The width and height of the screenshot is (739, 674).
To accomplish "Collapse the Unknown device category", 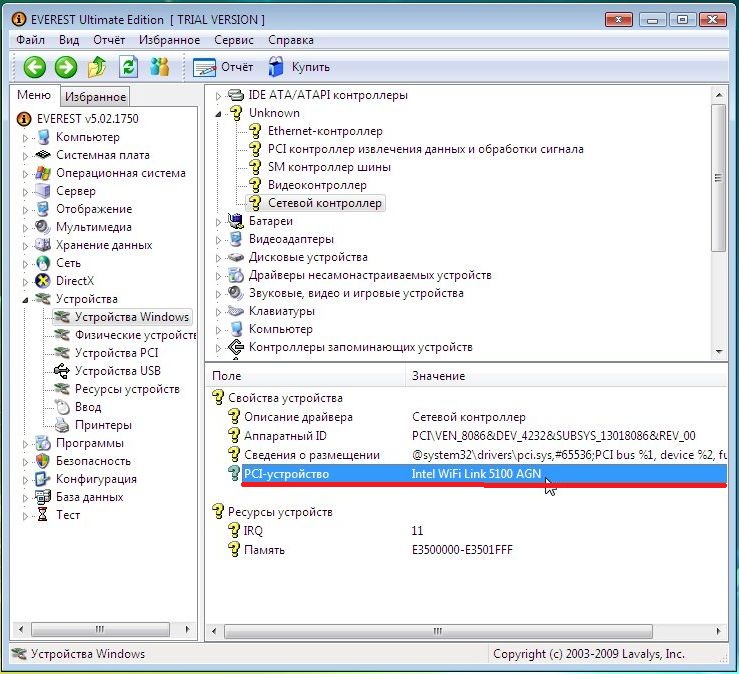I will point(218,114).
